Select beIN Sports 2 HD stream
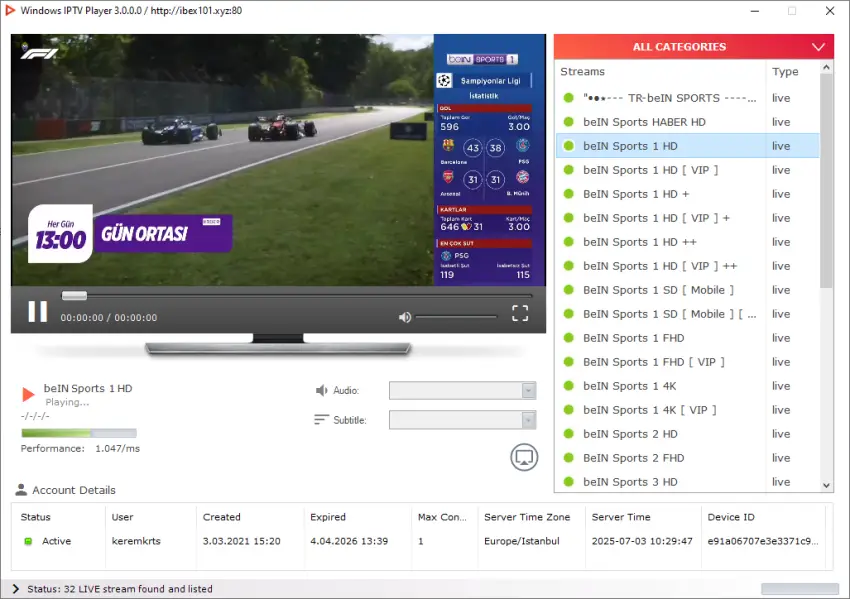The image size is (850, 599). [687, 434]
